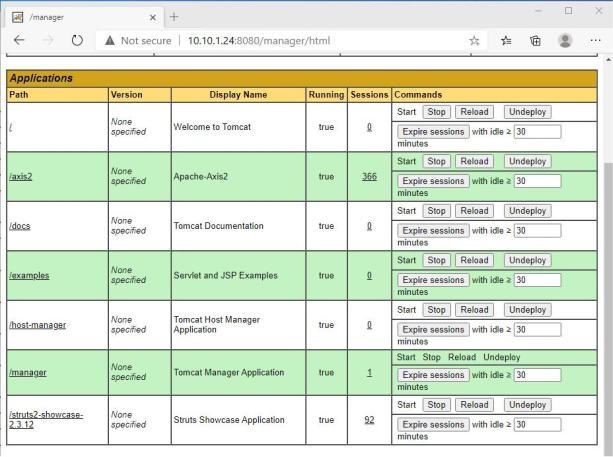Open the Favorites list icon
The image size is (613, 457).
coord(506,40)
